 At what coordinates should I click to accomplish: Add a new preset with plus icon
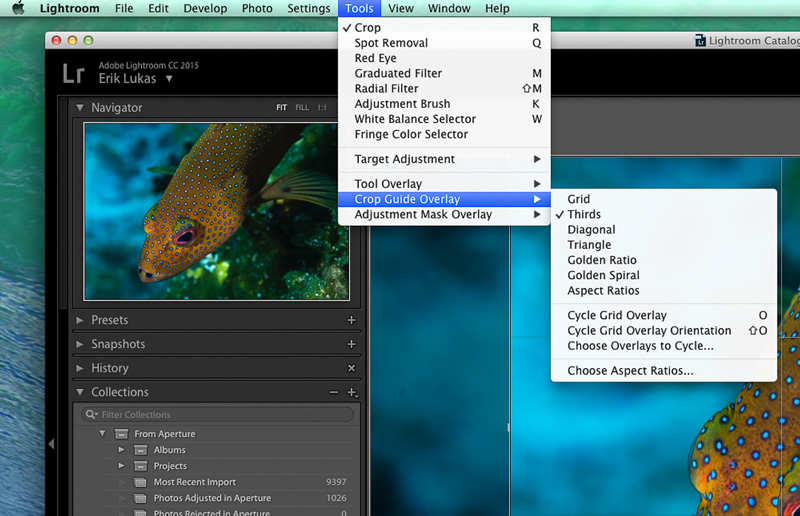351,320
